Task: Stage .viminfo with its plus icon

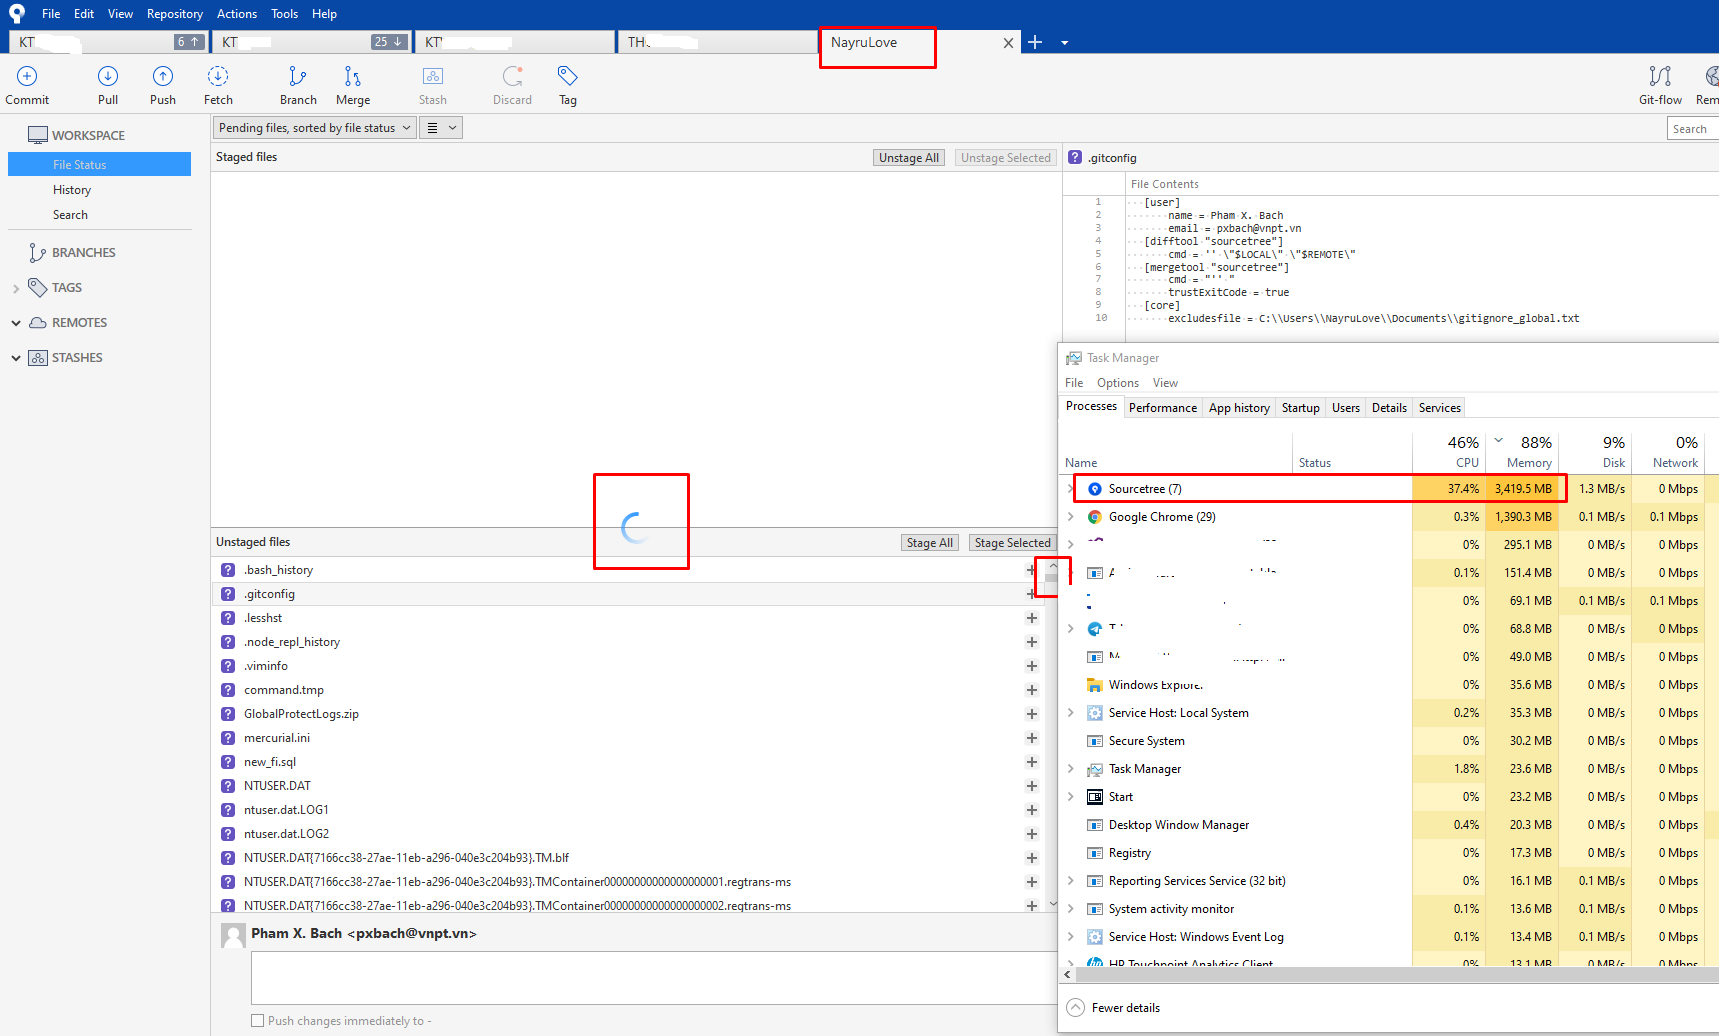Action: pos(1031,666)
